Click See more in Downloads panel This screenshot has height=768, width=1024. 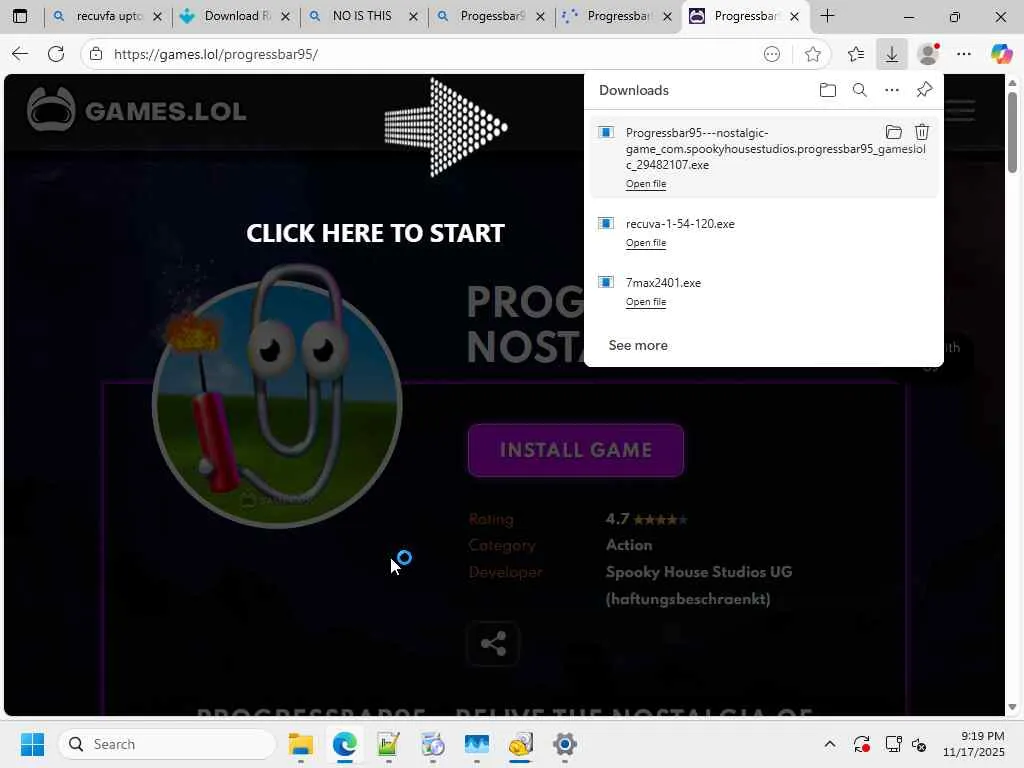point(638,345)
